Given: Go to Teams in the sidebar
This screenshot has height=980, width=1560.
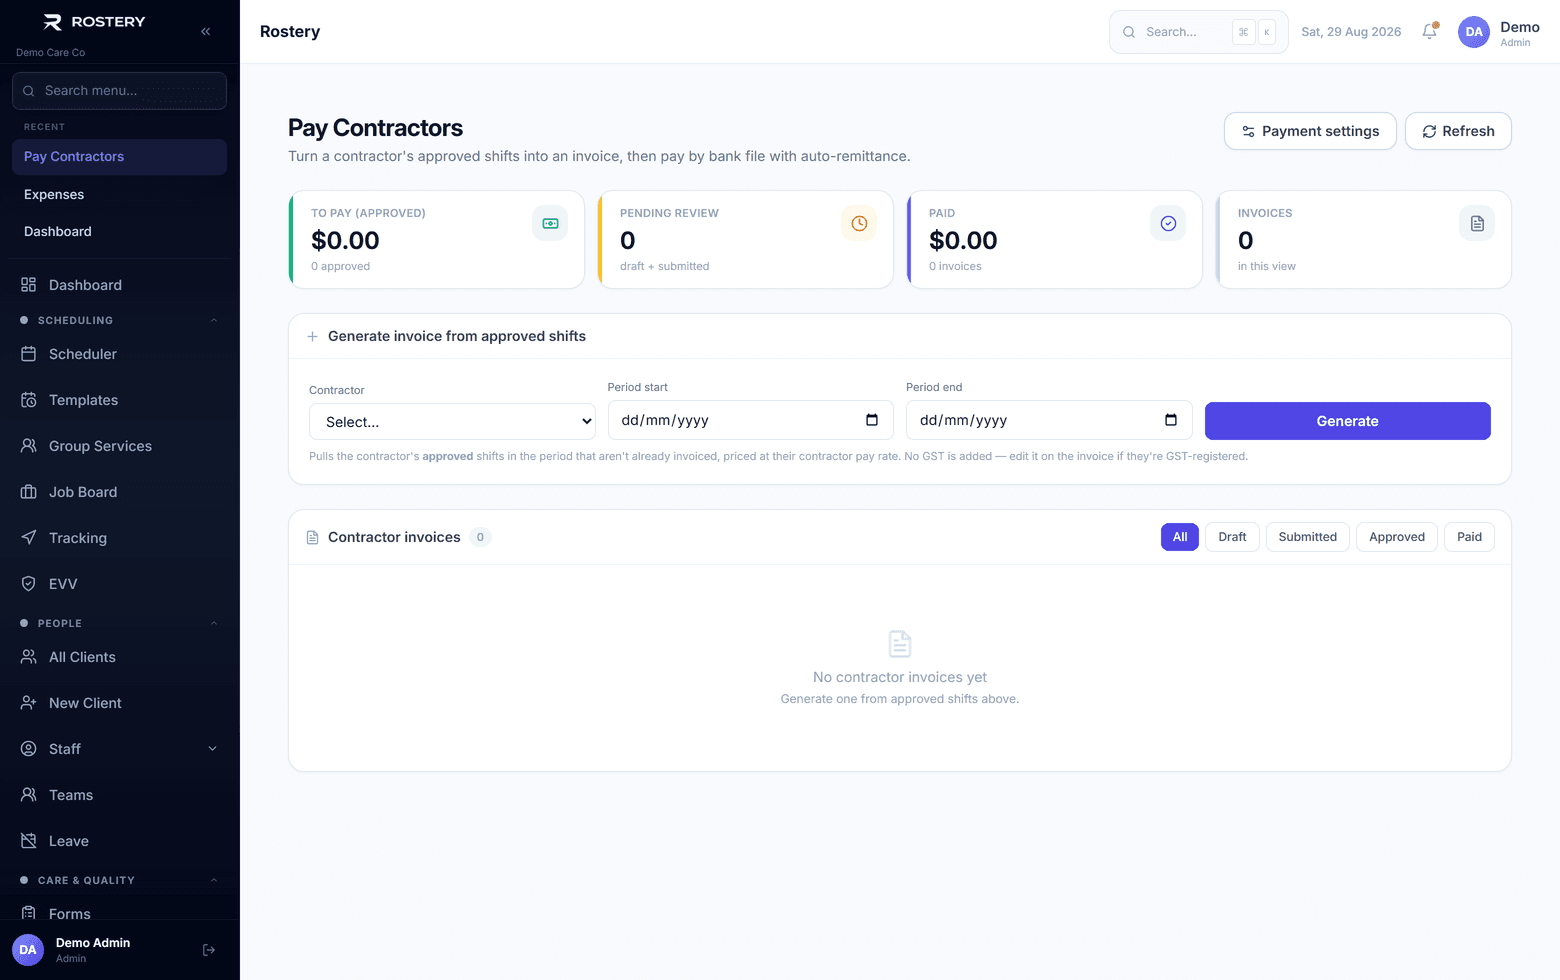Looking at the screenshot, I should tap(120, 795).
